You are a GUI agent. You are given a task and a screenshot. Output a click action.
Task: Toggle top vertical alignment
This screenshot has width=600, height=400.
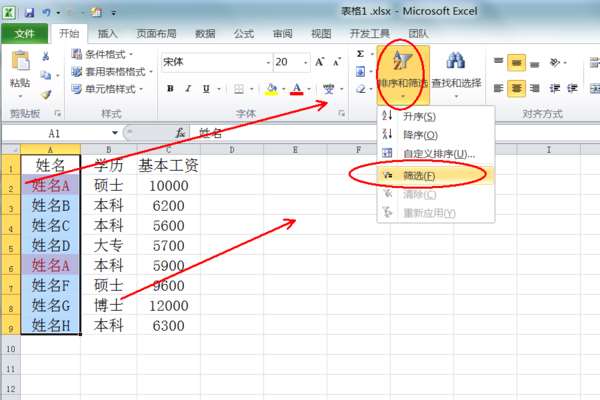point(498,62)
